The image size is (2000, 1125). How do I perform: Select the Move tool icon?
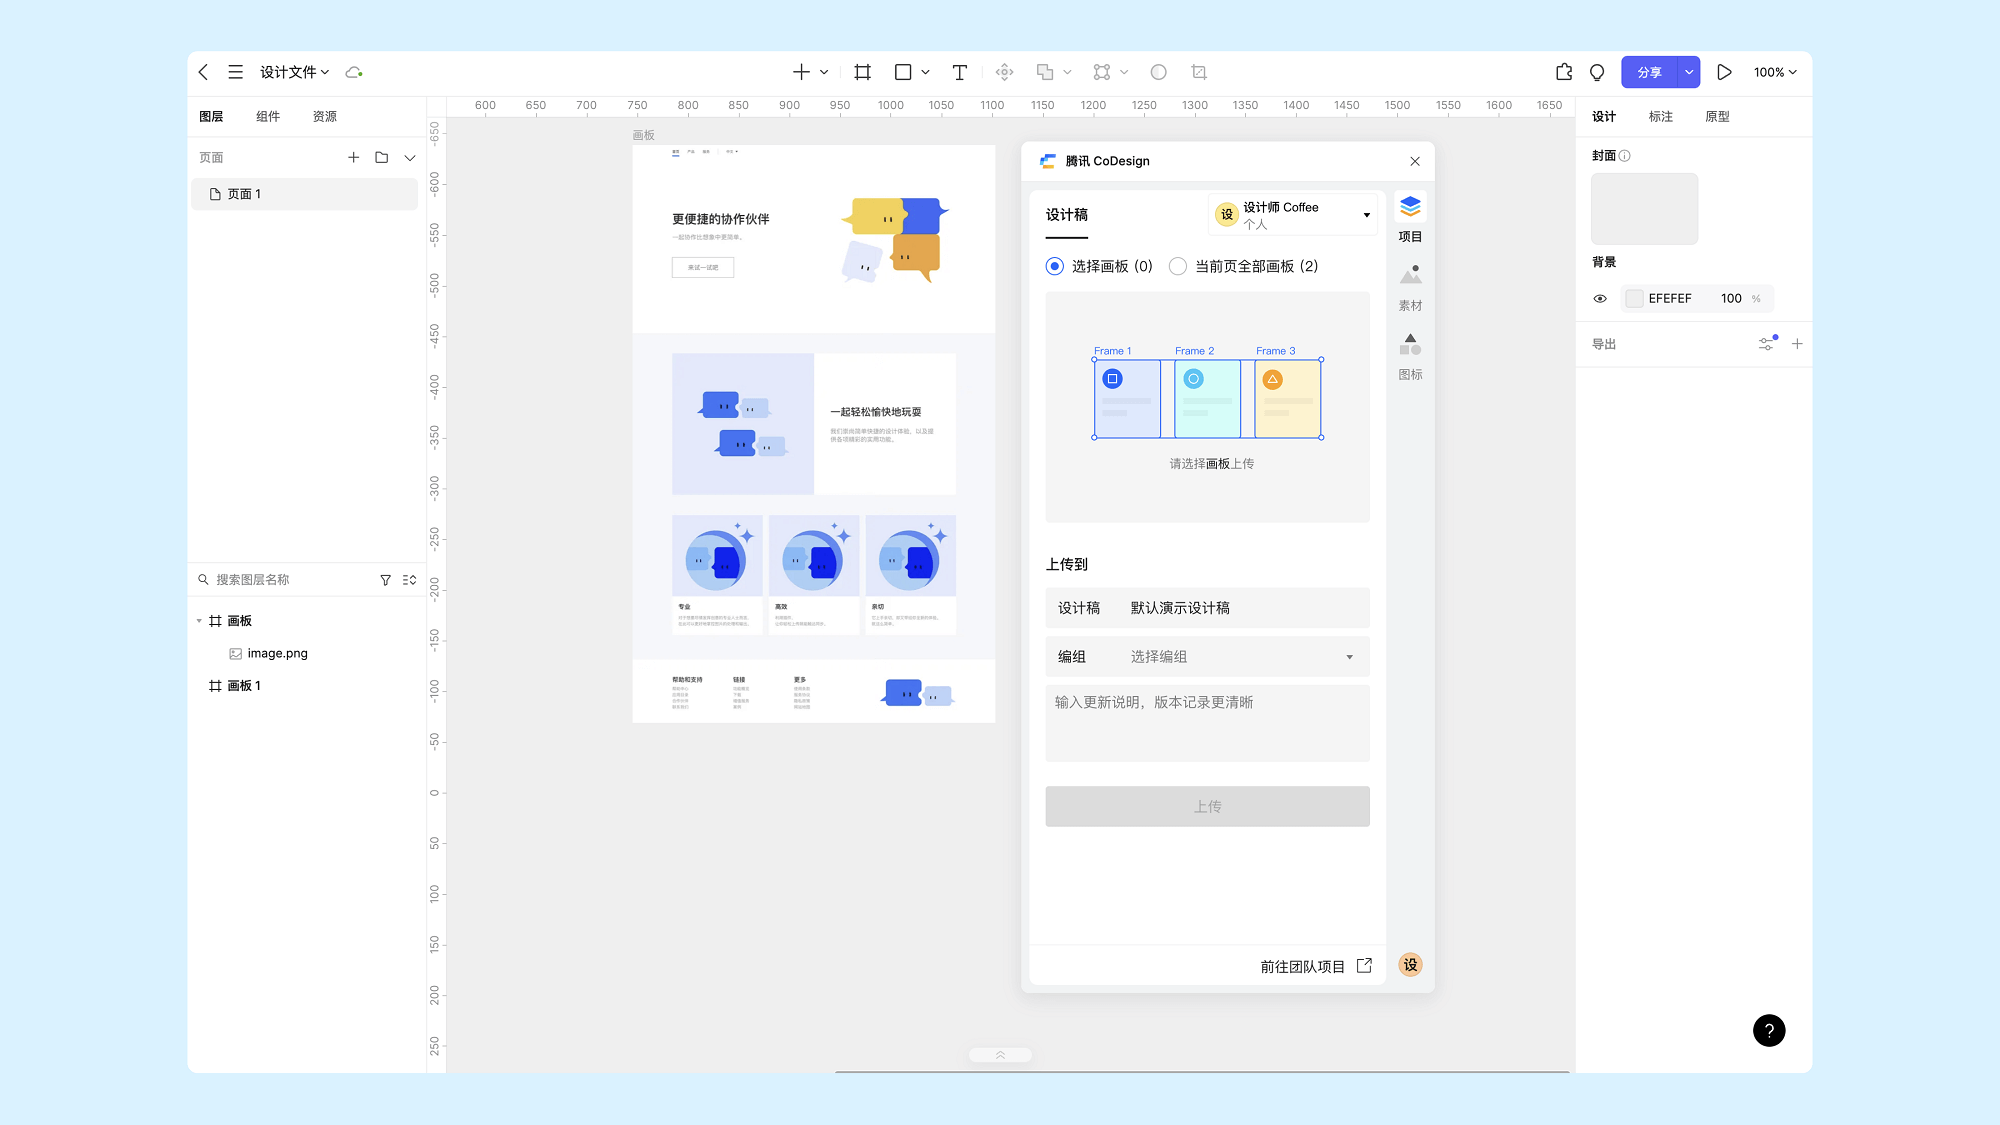coord(1004,72)
